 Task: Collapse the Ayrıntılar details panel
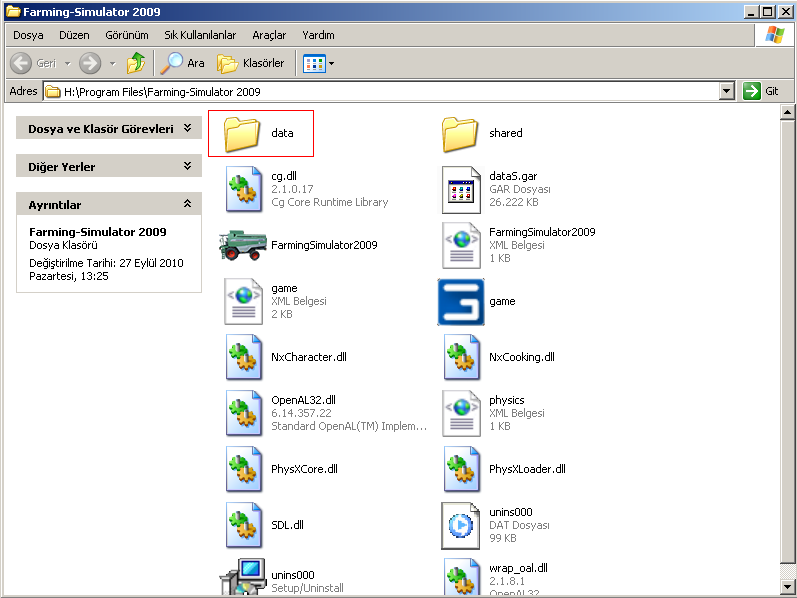[x=187, y=204]
